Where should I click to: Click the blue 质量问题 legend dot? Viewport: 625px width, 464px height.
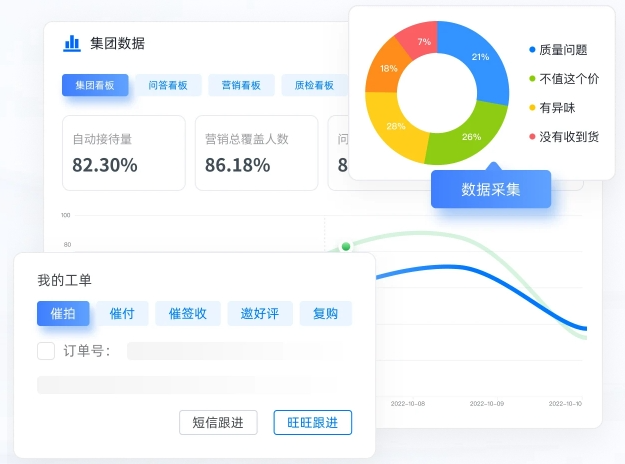pyautogui.click(x=532, y=50)
